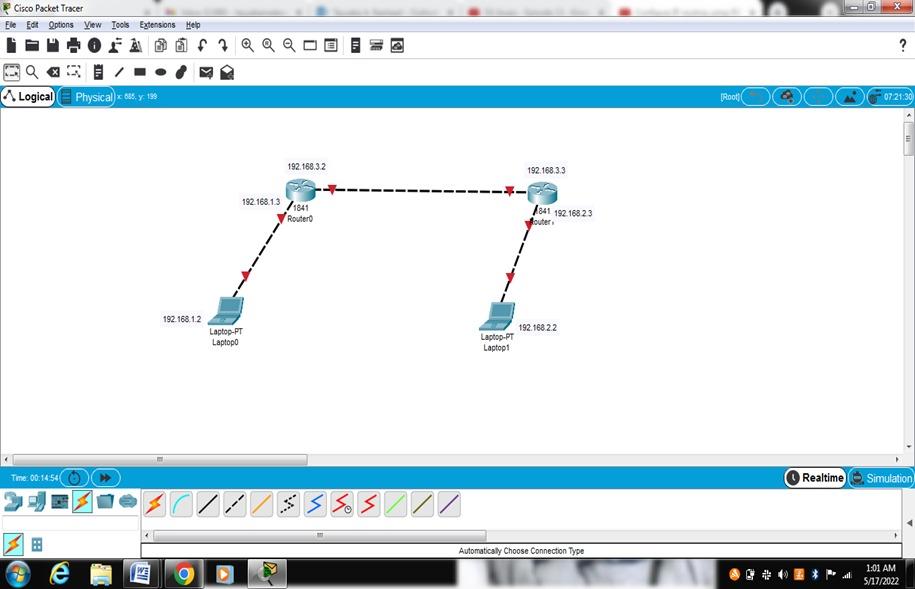
Task: Select Laptop1 on the canvas
Action: pyautogui.click(x=497, y=316)
